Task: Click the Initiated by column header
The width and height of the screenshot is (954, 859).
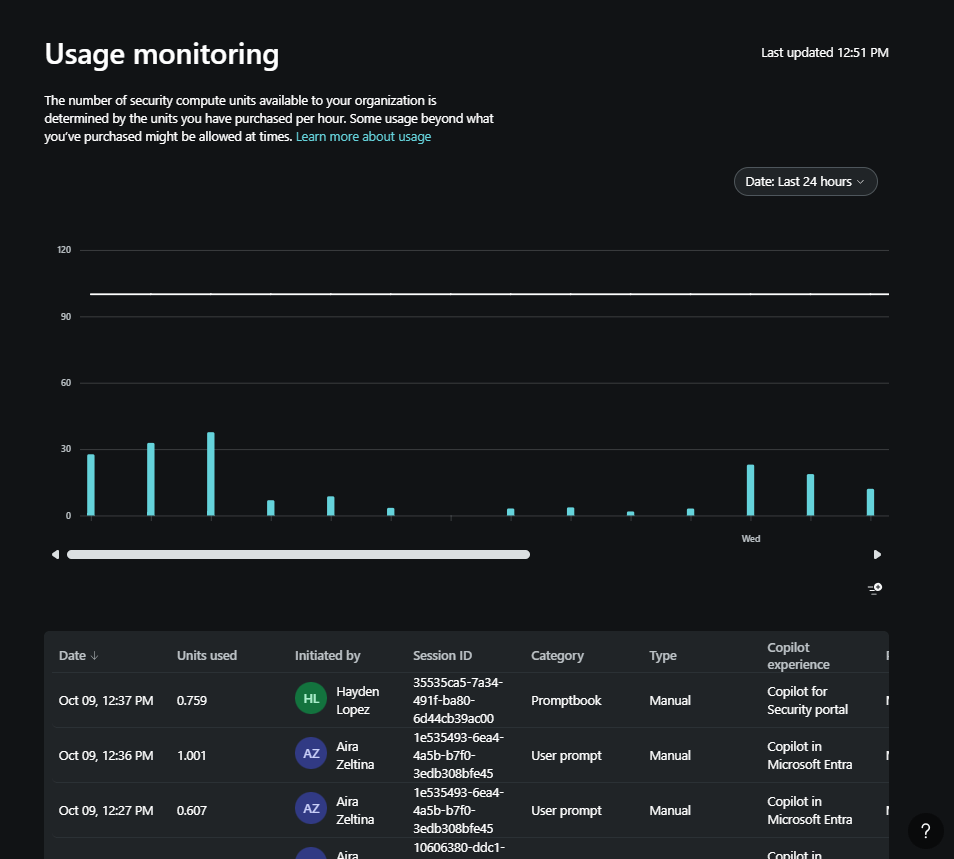Action: 327,656
